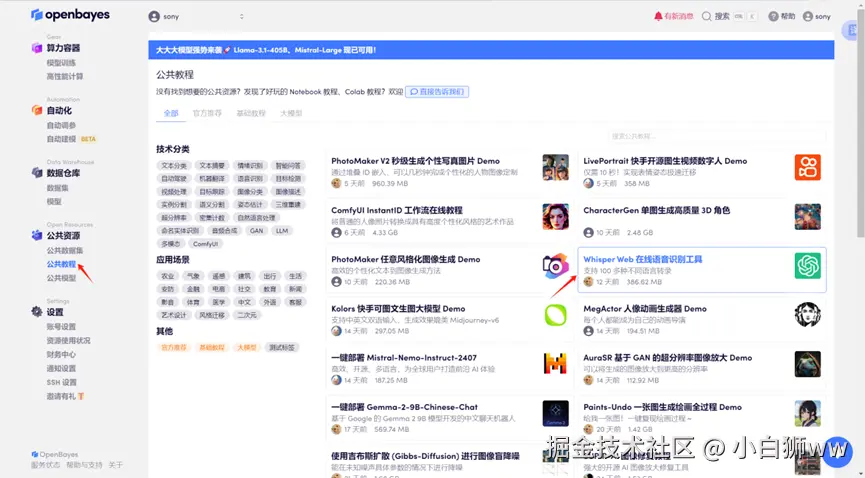Open 高性能计算 in the sidebar

coord(65,77)
